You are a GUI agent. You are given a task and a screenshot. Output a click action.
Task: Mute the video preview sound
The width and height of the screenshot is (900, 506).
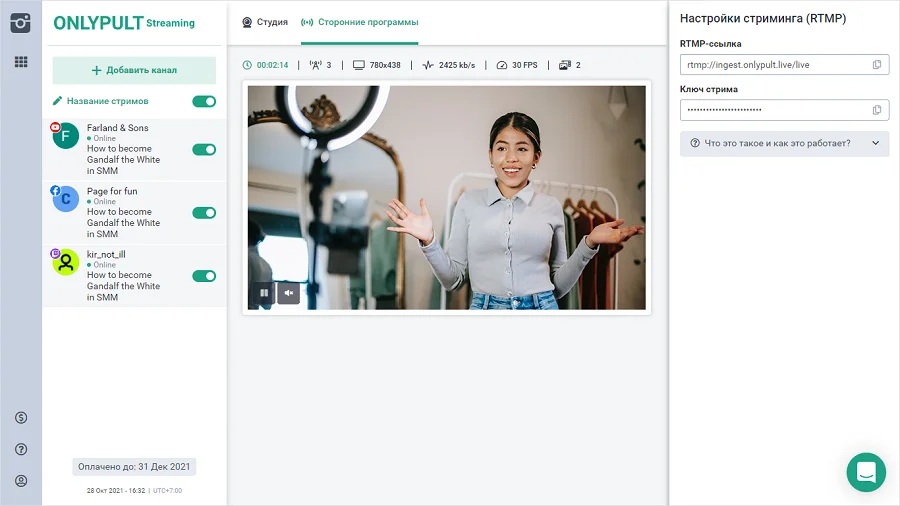click(x=288, y=293)
